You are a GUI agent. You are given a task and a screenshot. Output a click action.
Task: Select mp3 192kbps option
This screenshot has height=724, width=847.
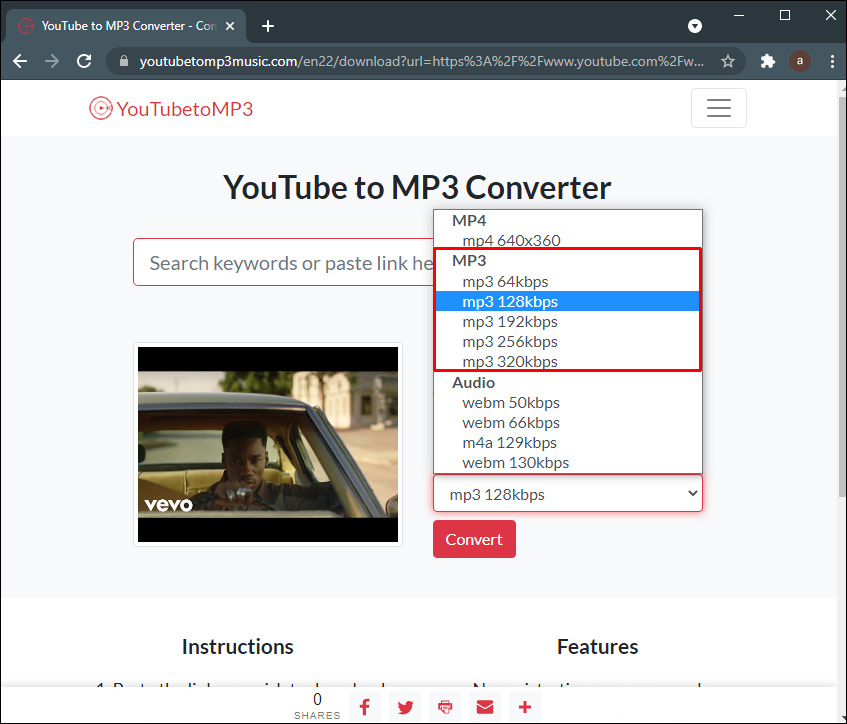567,321
